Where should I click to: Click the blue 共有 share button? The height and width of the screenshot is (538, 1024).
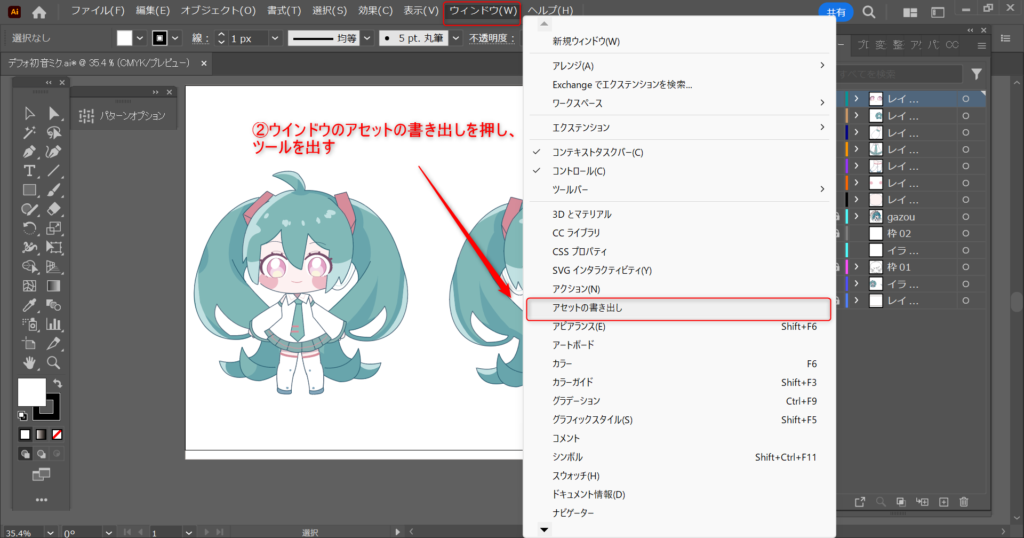tap(835, 11)
